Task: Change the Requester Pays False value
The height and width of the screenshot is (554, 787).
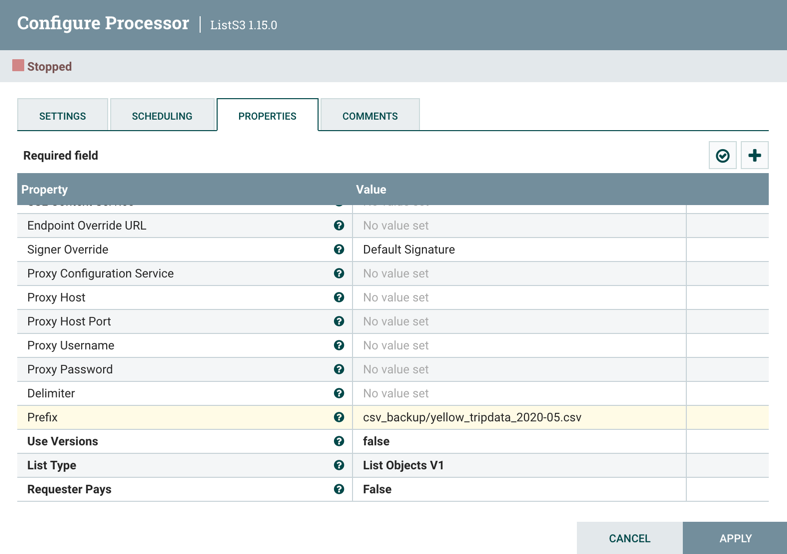Action: click(x=518, y=490)
